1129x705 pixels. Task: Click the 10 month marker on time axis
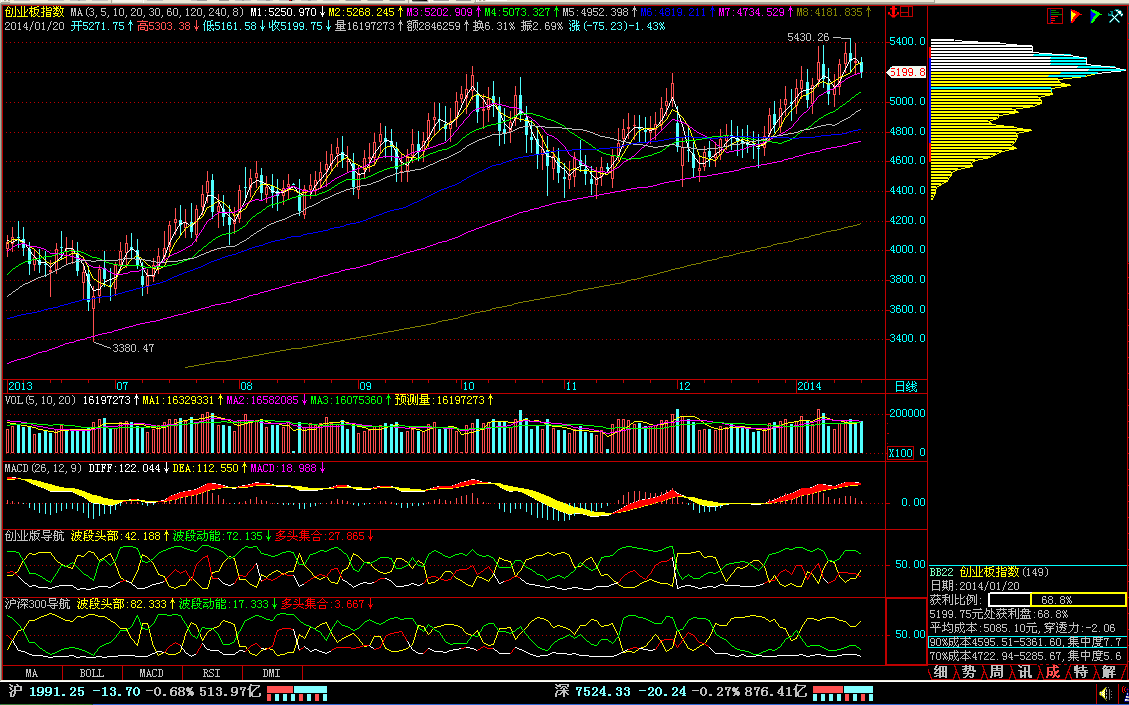point(471,387)
